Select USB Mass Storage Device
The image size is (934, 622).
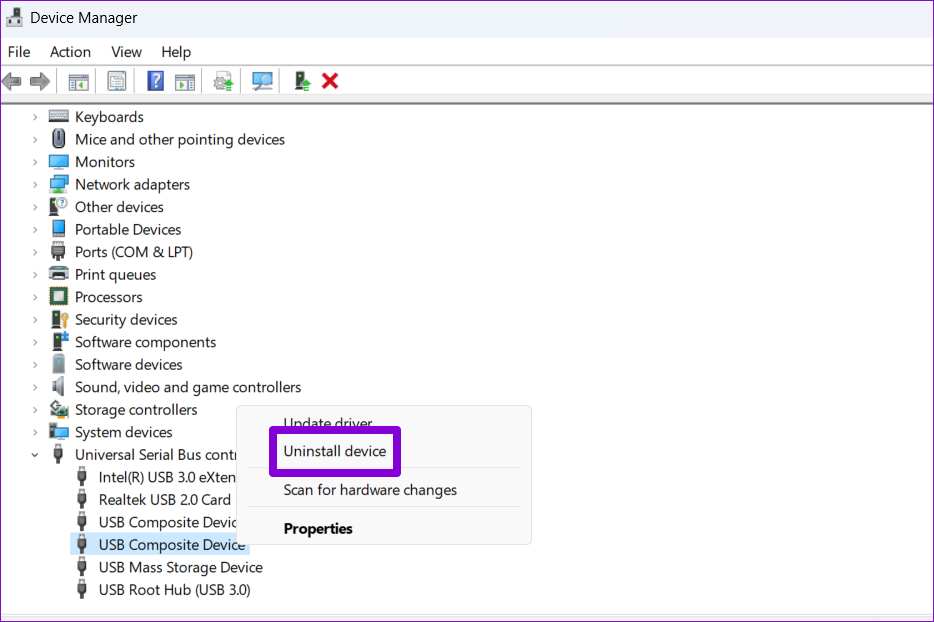[180, 567]
